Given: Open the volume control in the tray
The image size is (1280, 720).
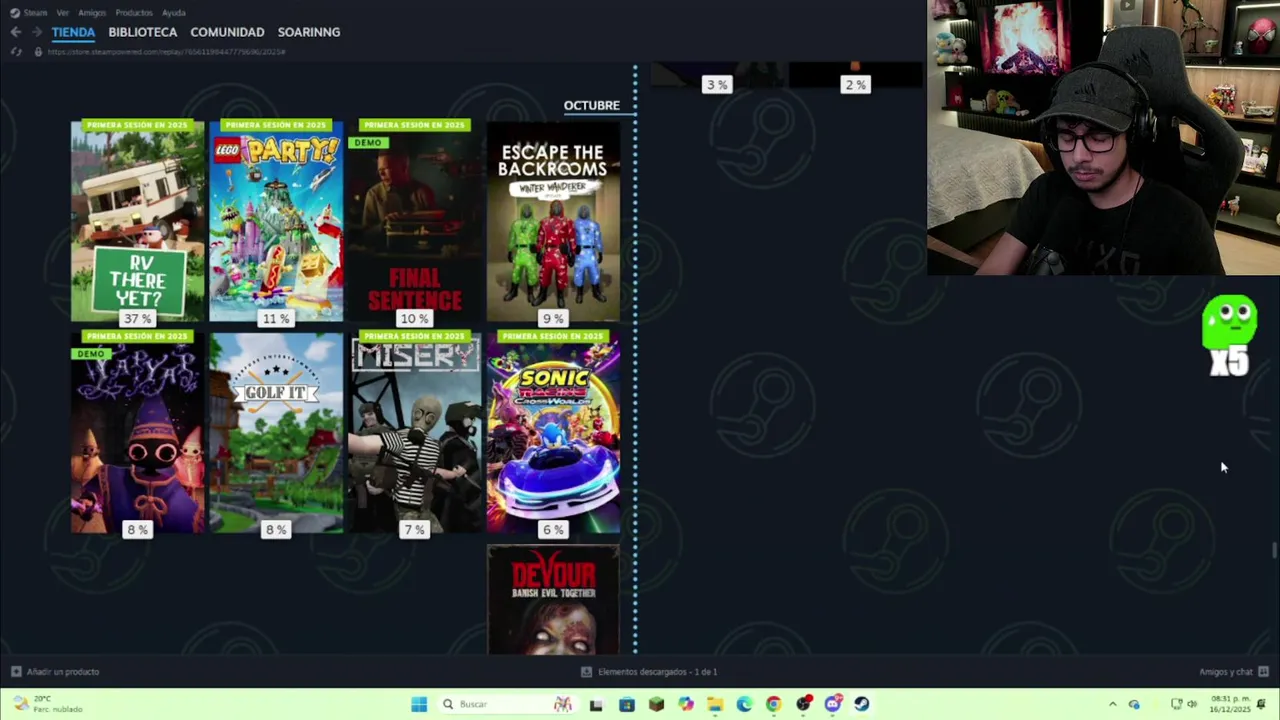Looking at the screenshot, I should 1192,704.
